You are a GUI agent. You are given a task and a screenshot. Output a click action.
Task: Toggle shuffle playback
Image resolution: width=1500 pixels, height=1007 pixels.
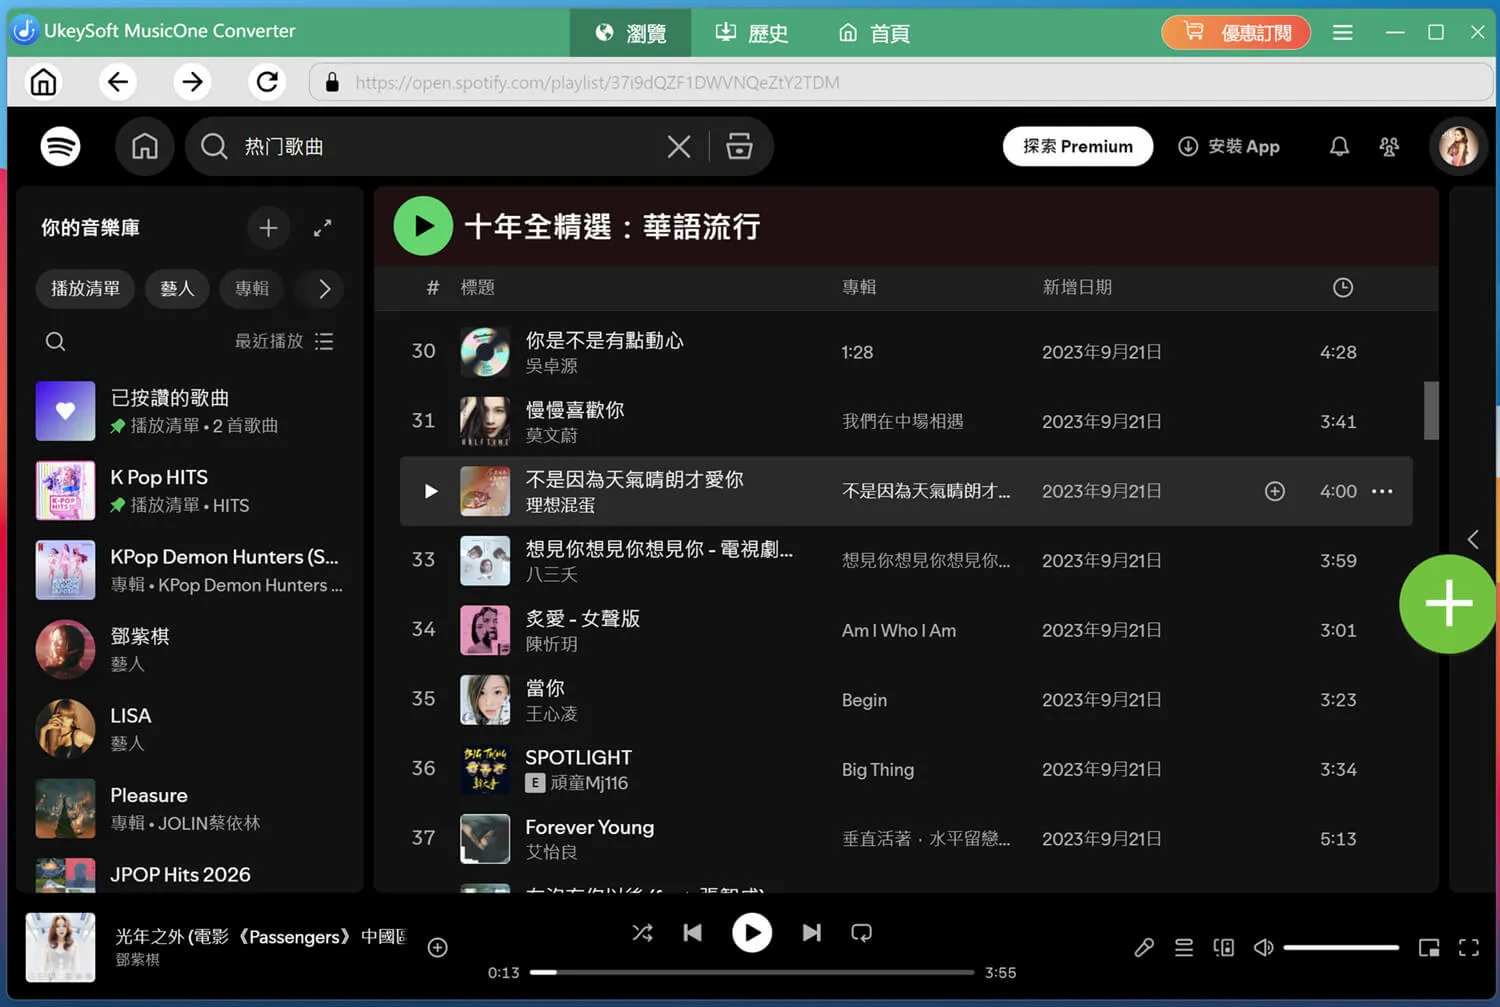[642, 933]
